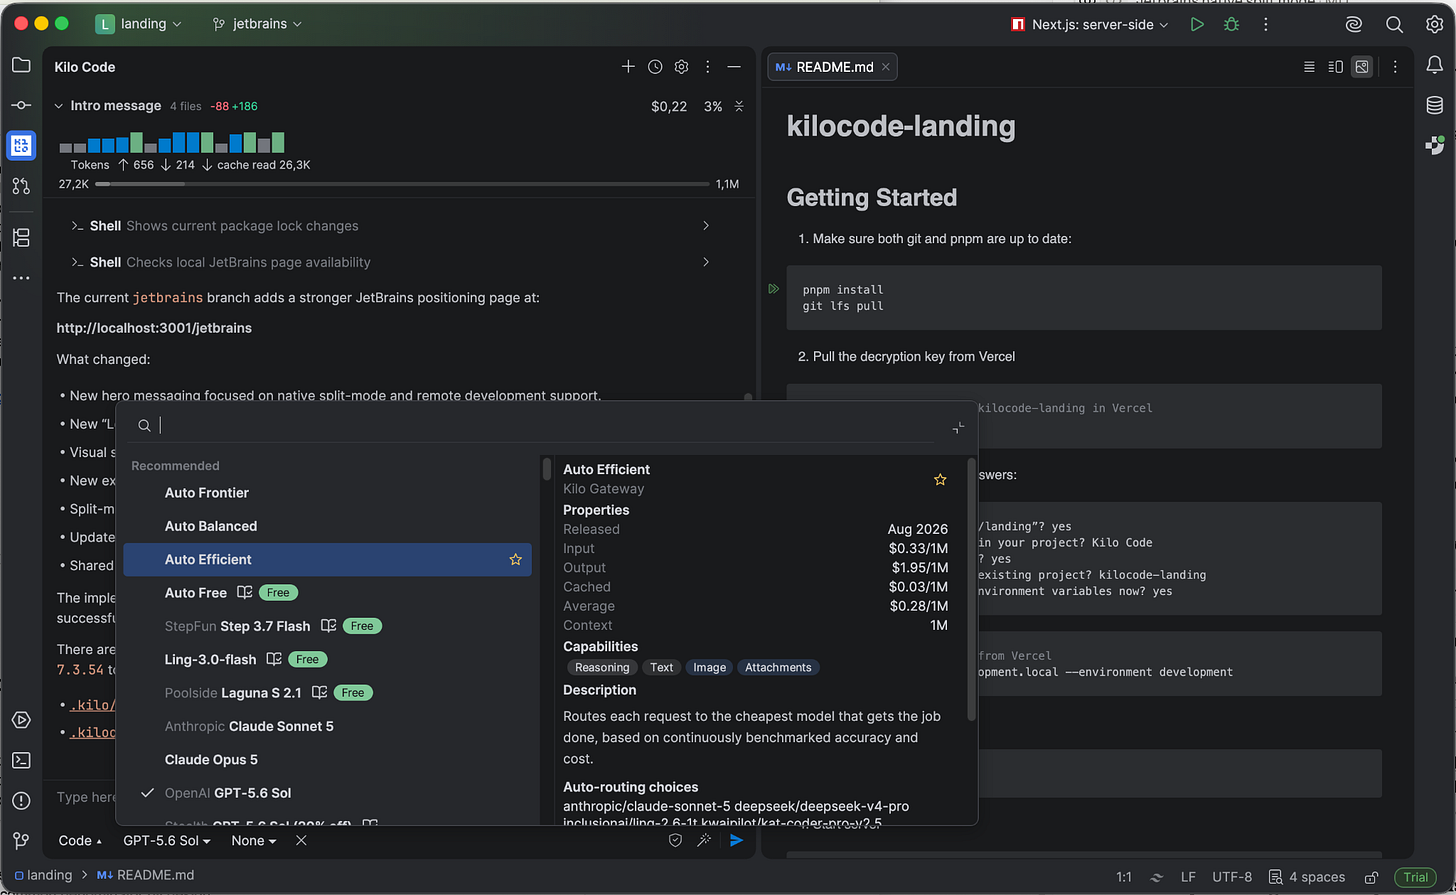The height and width of the screenshot is (895, 1456).
Task: Open the Code mode dropdown
Action: point(81,841)
